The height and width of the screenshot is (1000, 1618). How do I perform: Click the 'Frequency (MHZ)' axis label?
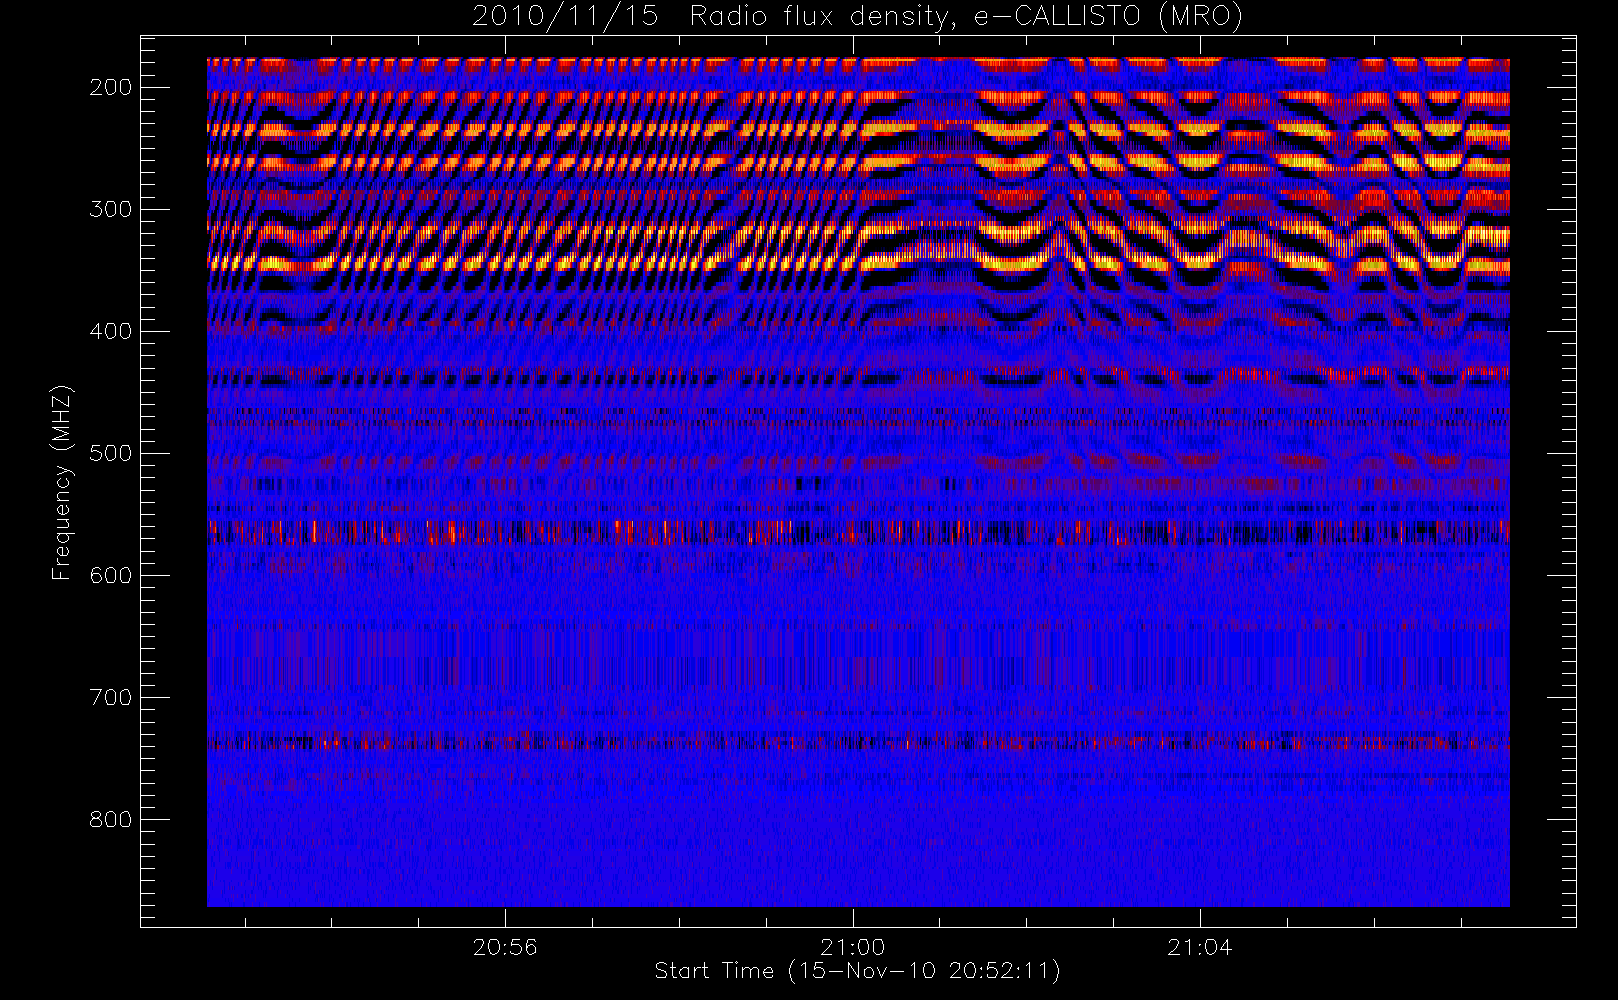tap(62, 483)
